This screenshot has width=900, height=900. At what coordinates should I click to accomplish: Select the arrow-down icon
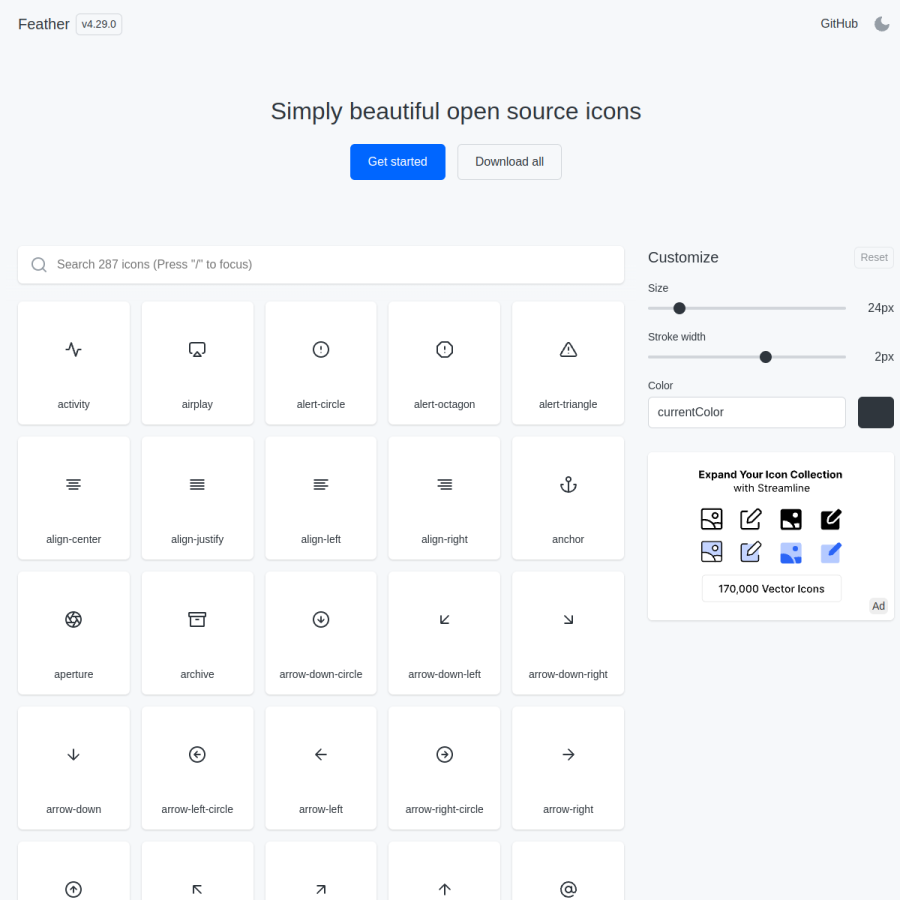73,767
